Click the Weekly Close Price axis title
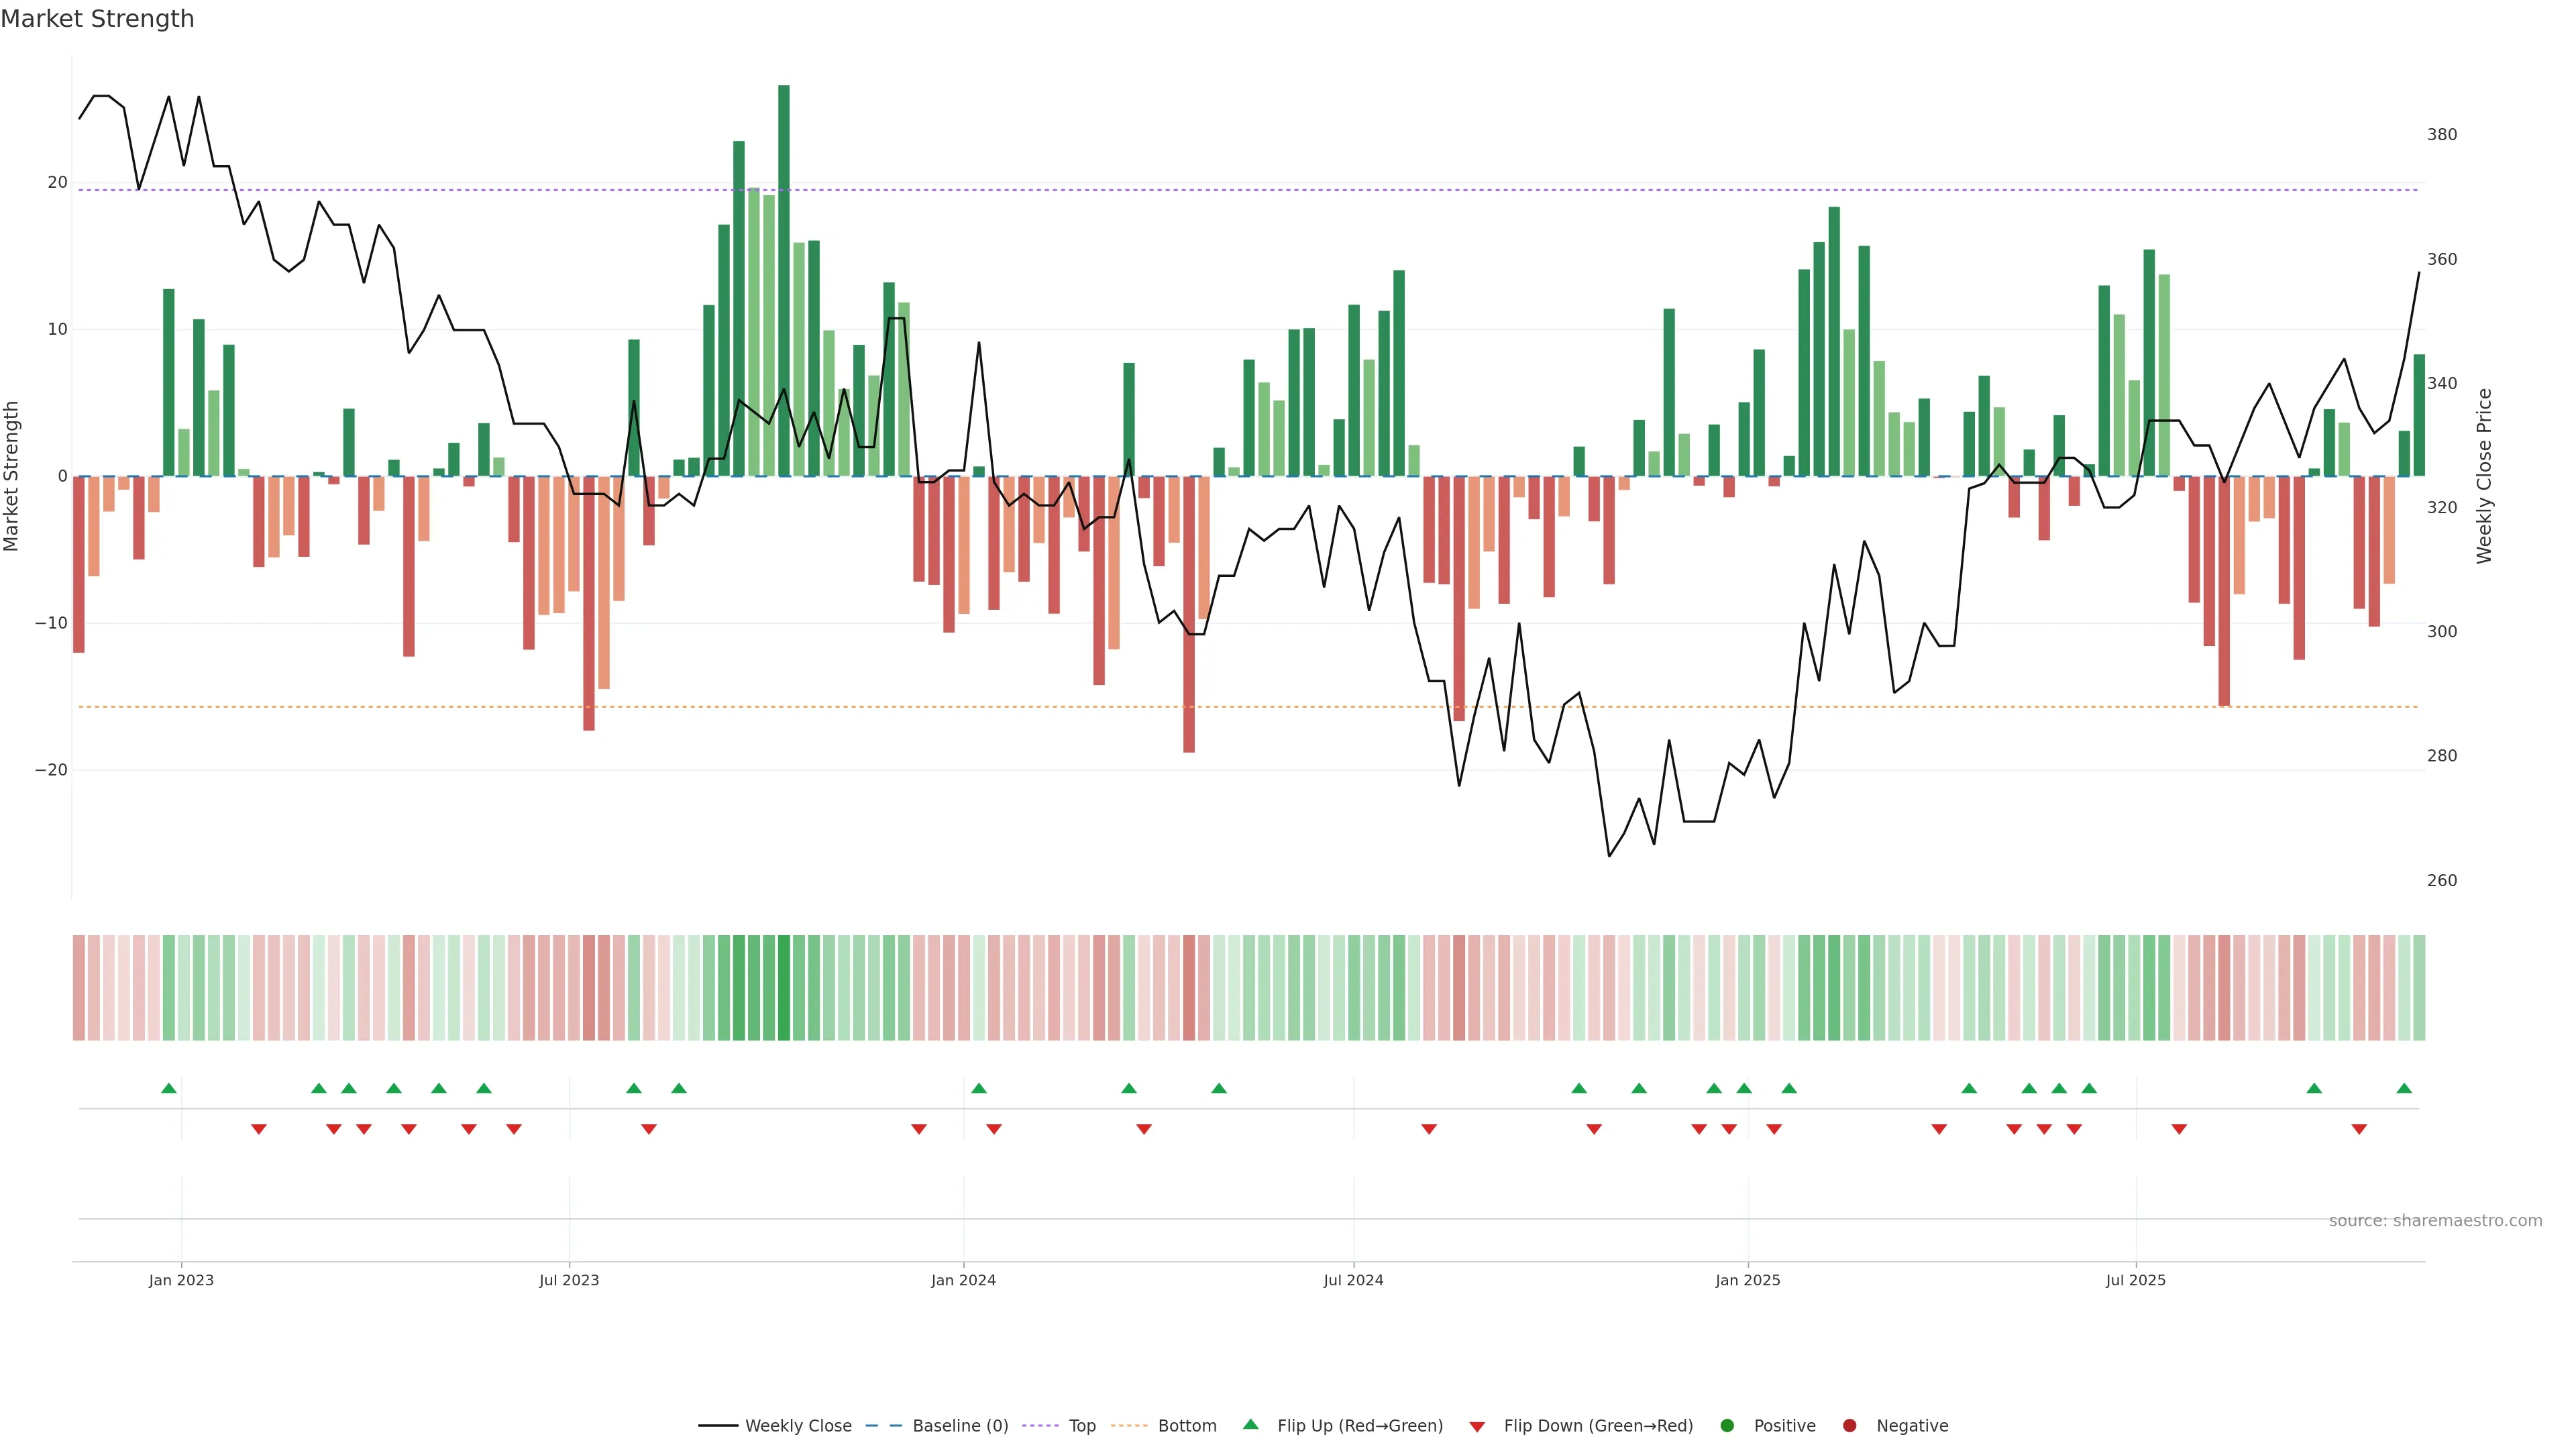The image size is (2576, 1449). tap(2484, 476)
